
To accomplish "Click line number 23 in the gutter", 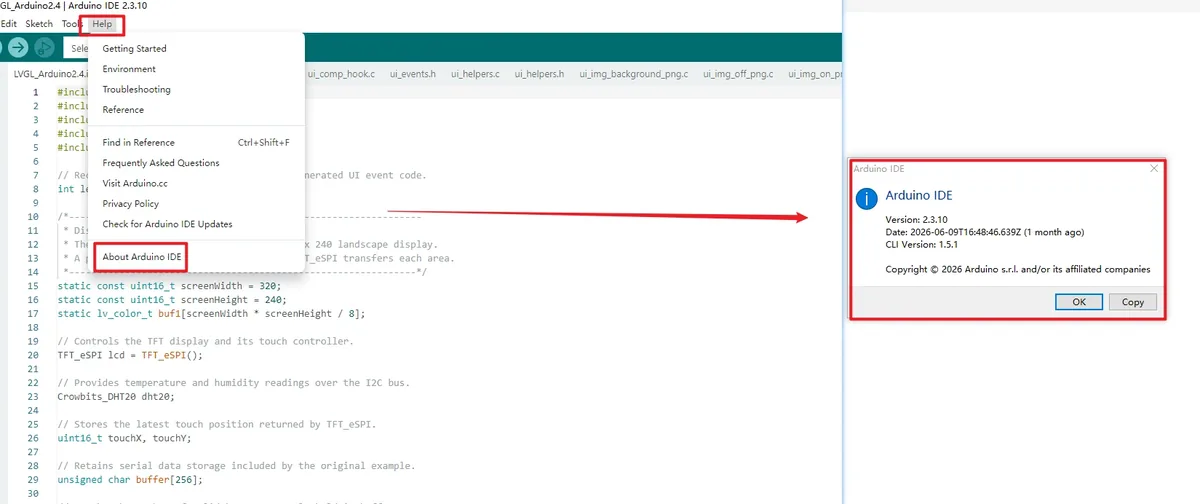I will tap(34, 396).
